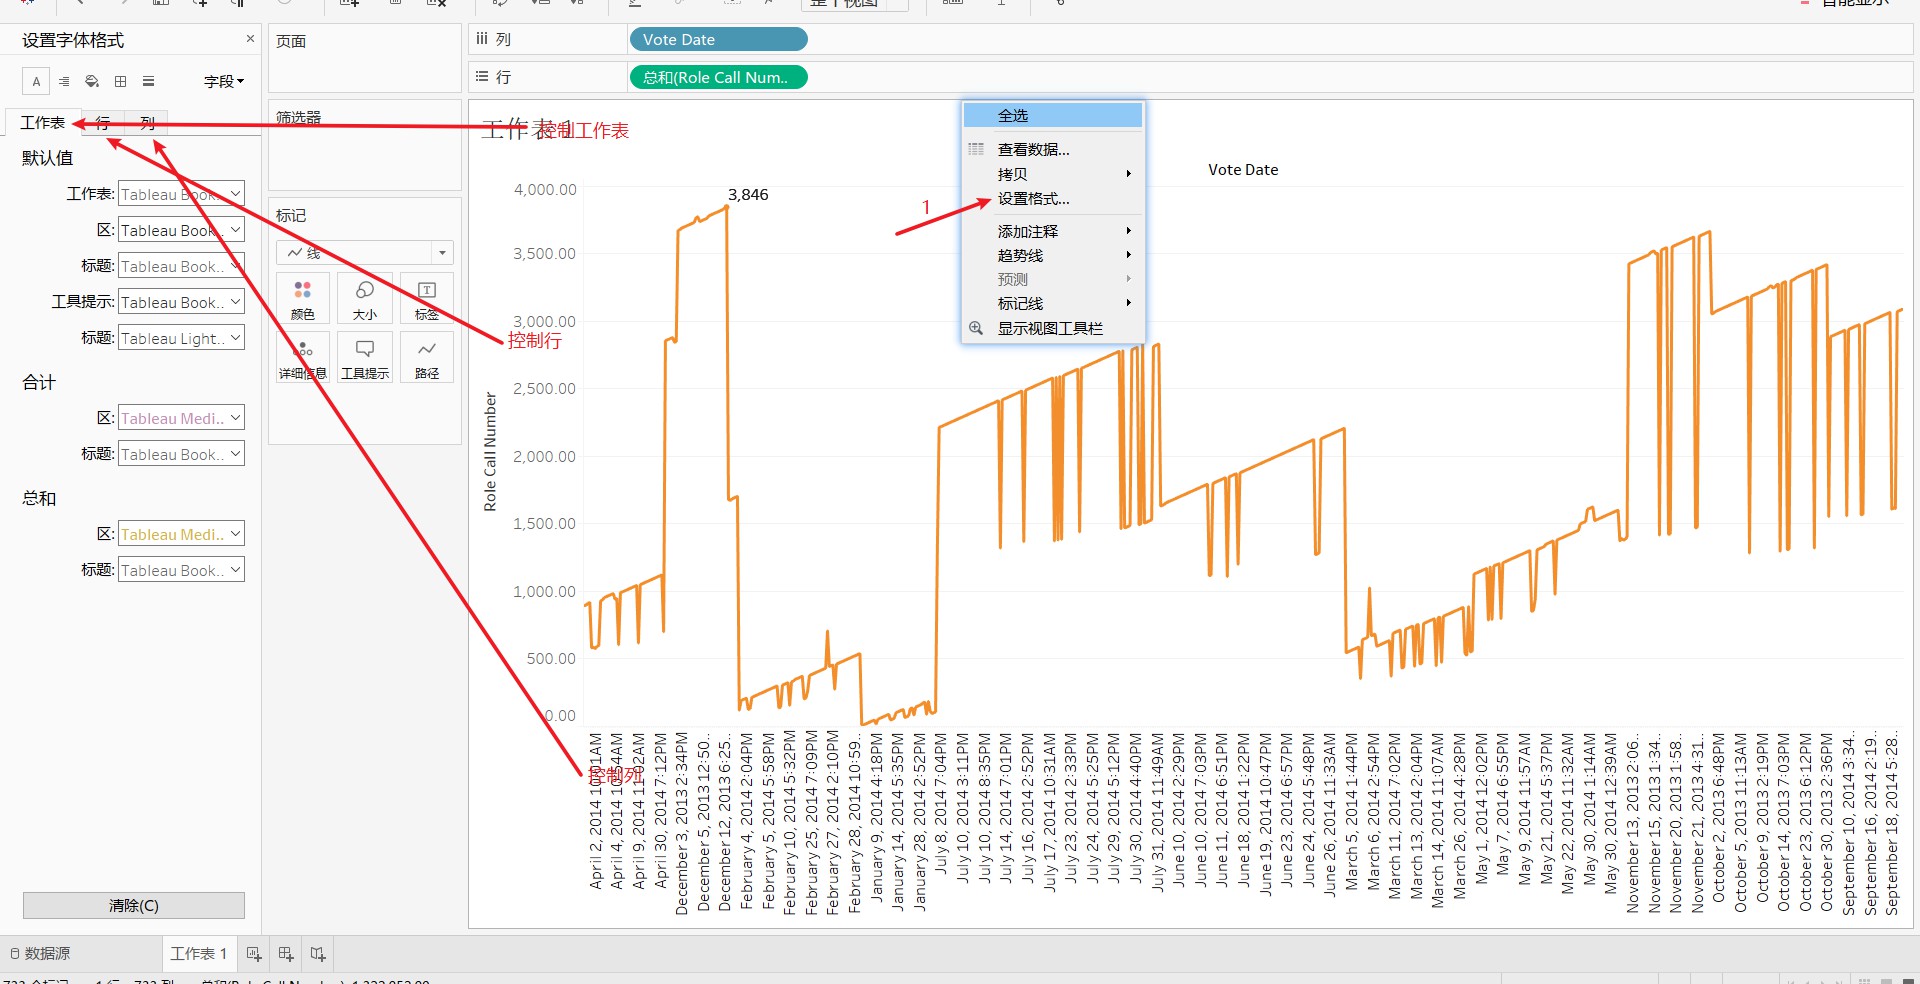Select the lines format icon

148,82
